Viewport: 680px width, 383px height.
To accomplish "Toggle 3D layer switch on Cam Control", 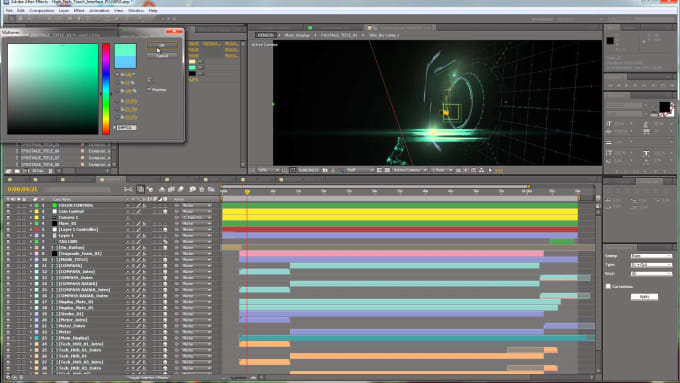I will pos(165,211).
